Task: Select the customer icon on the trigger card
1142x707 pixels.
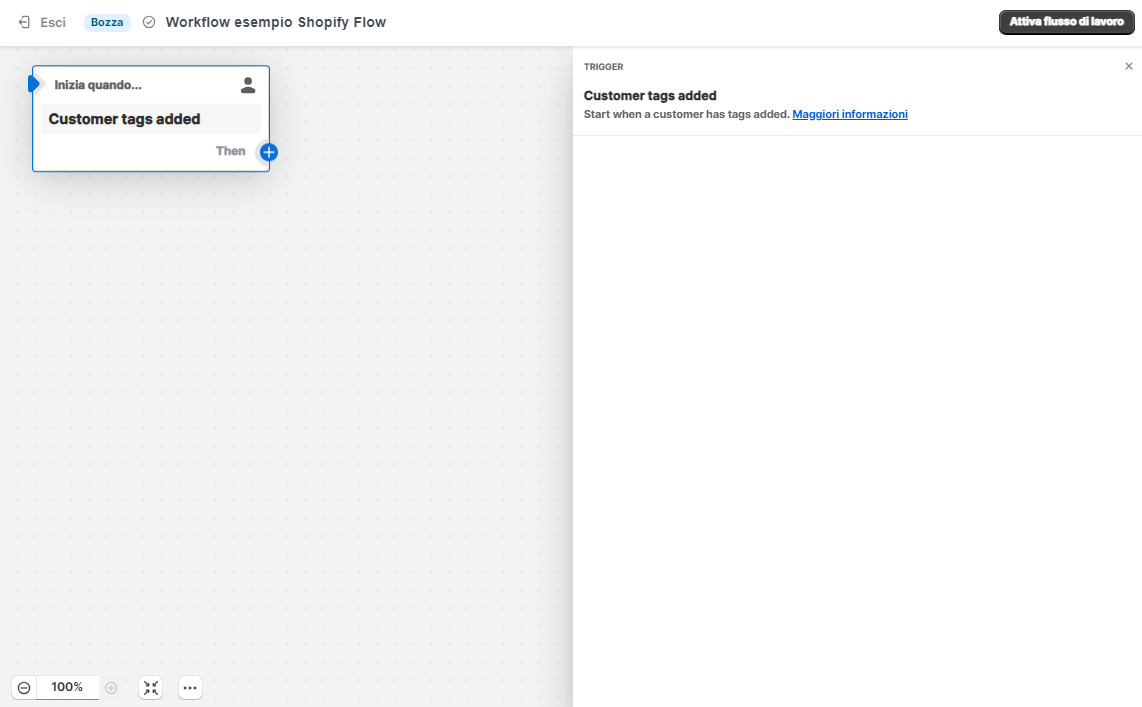Action: point(247,85)
